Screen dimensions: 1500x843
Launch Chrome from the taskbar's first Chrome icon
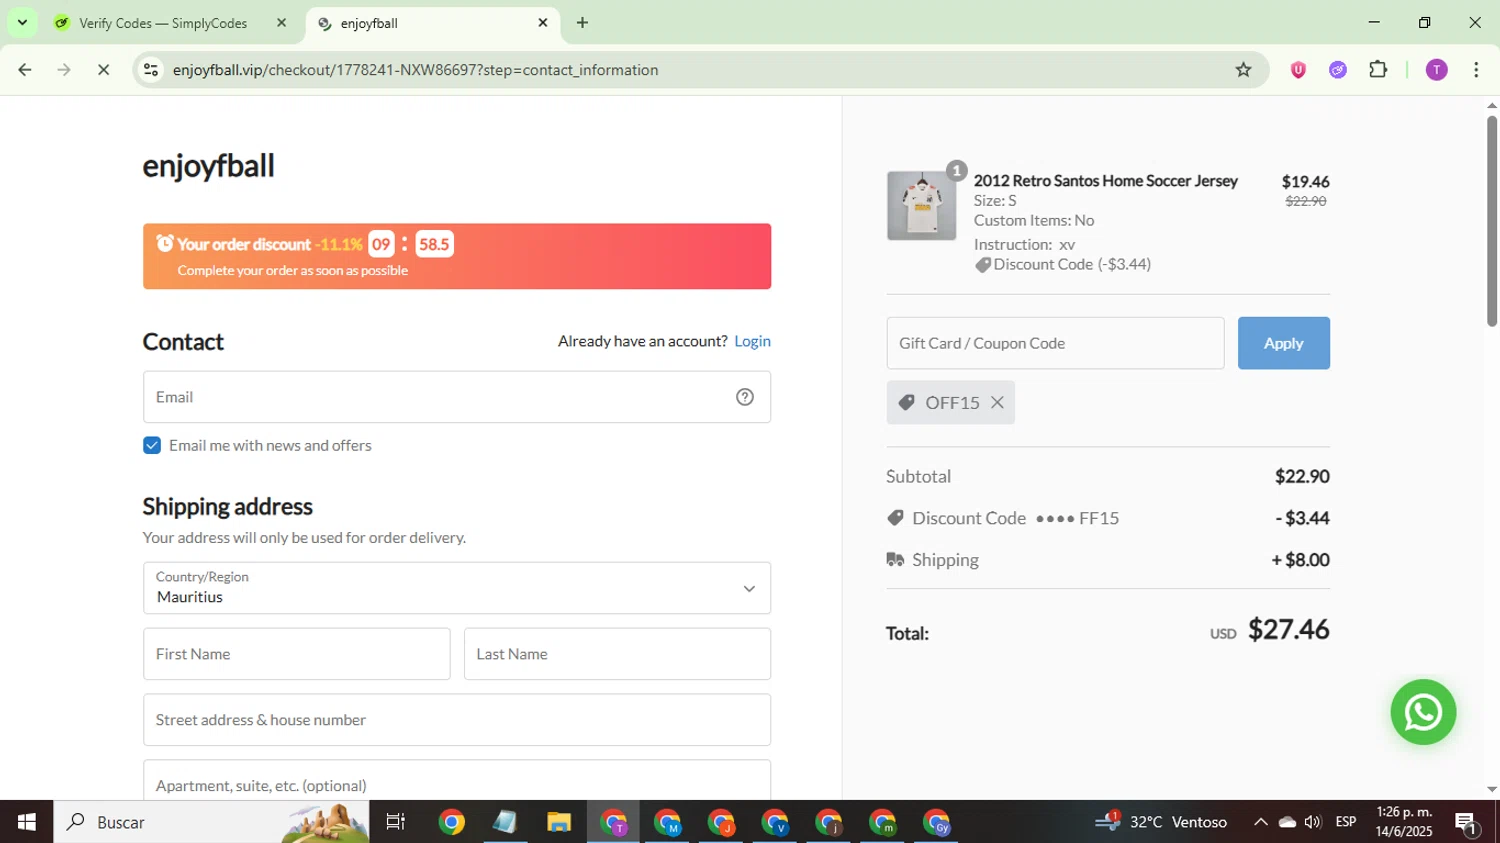[452, 822]
